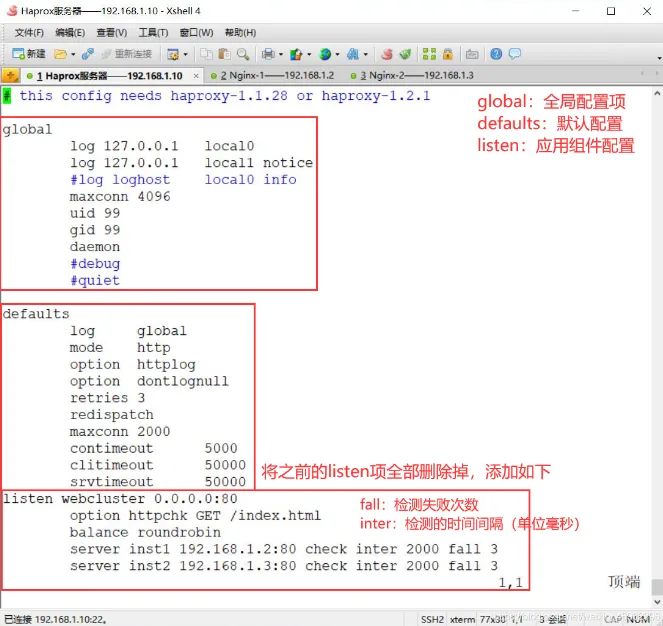This screenshot has width=663, height=626.
Task: Open the session Properties icon
Action: pyautogui.click(x=173, y=54)
